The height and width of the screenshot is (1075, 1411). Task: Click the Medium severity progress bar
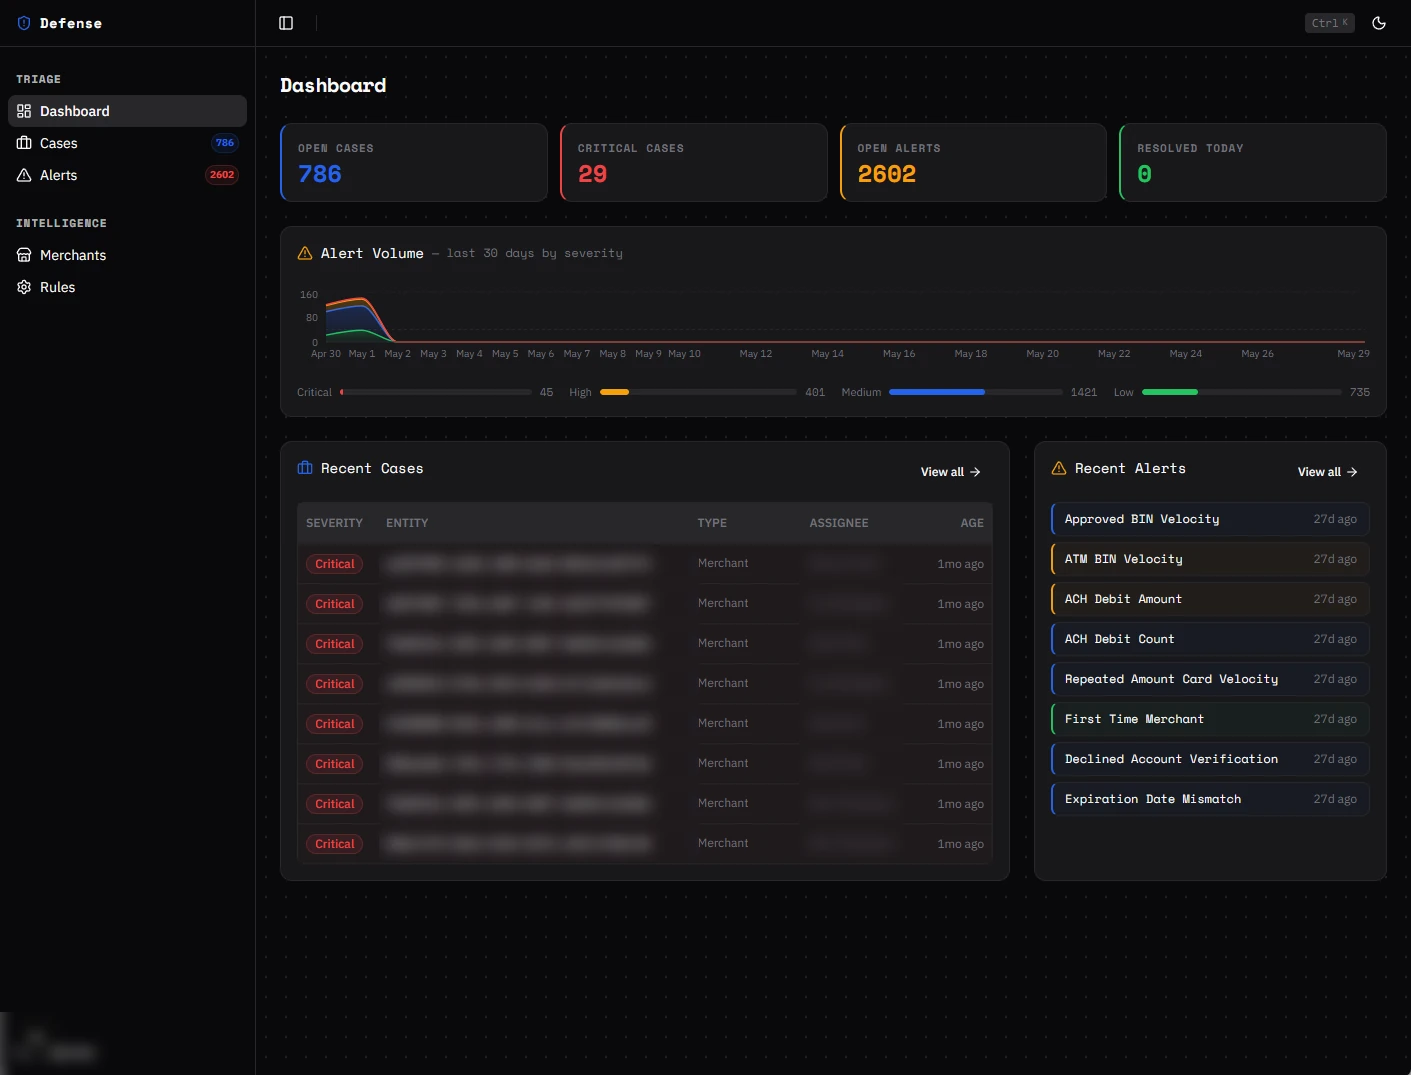(x=976, y=392)
